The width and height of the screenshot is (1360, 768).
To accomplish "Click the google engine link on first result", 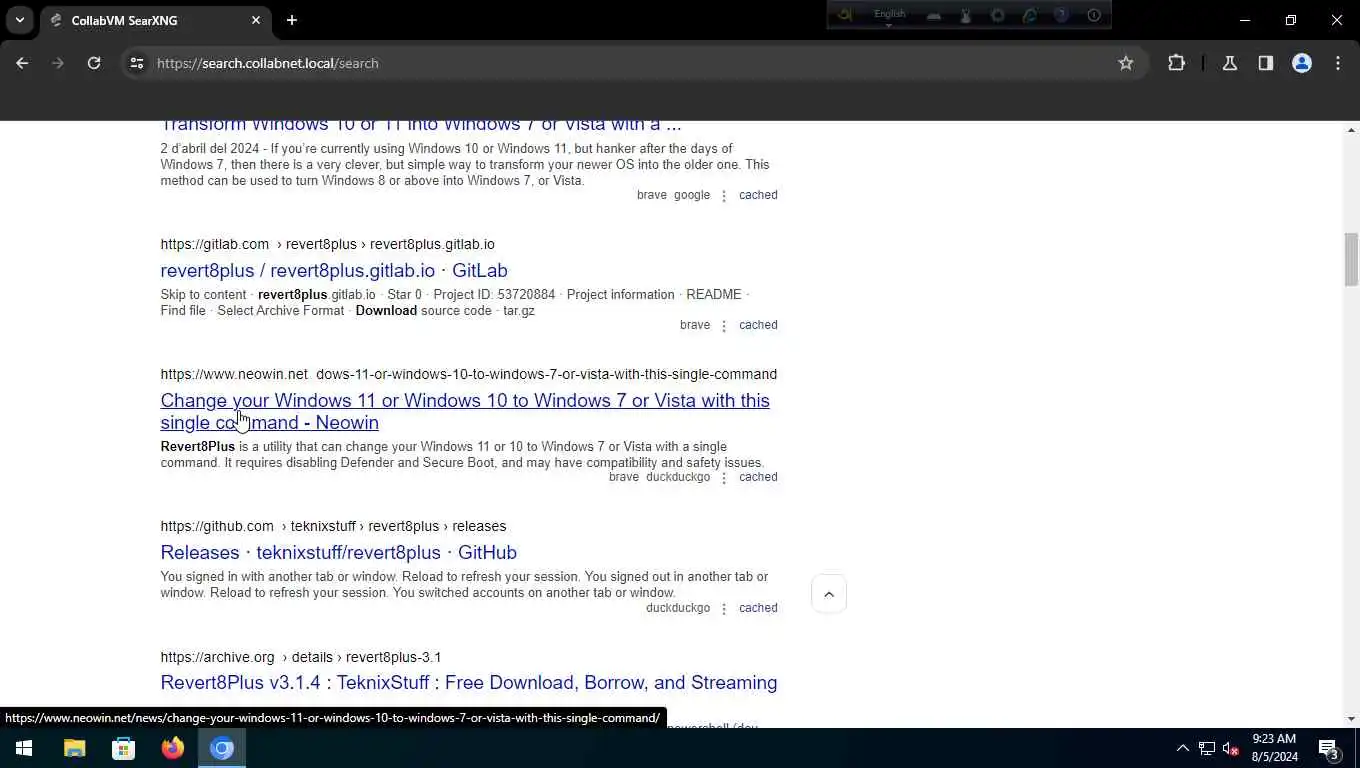I will (692, 195).
